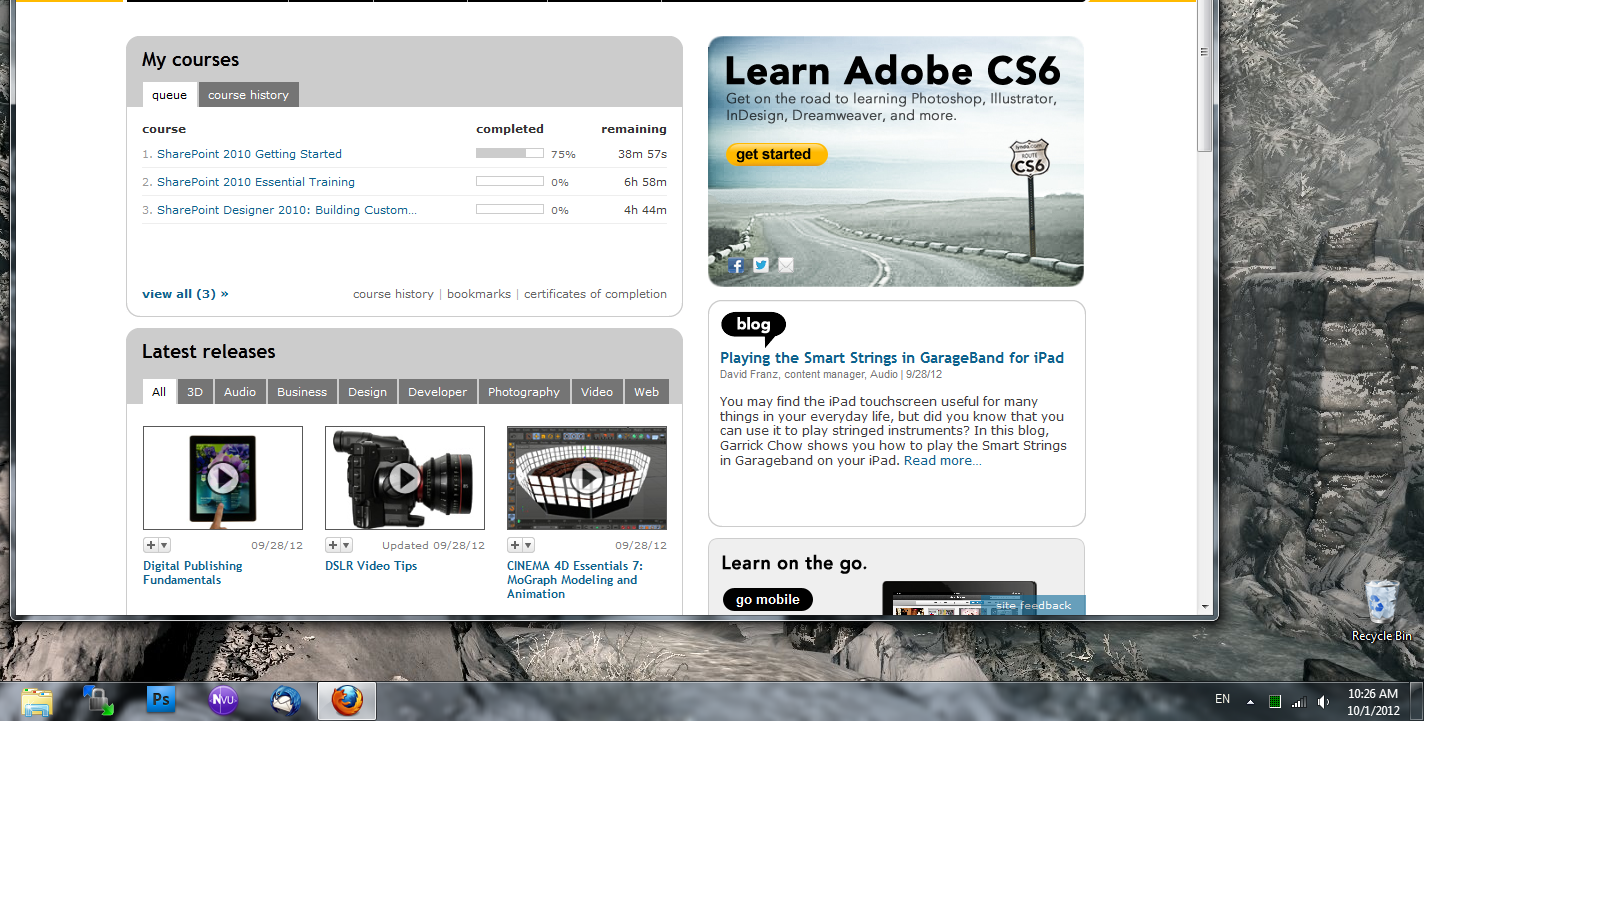Viewport: 1600px width, 900px height.
Task: Click the yellow get started button
Action: [x=775, y=154]
